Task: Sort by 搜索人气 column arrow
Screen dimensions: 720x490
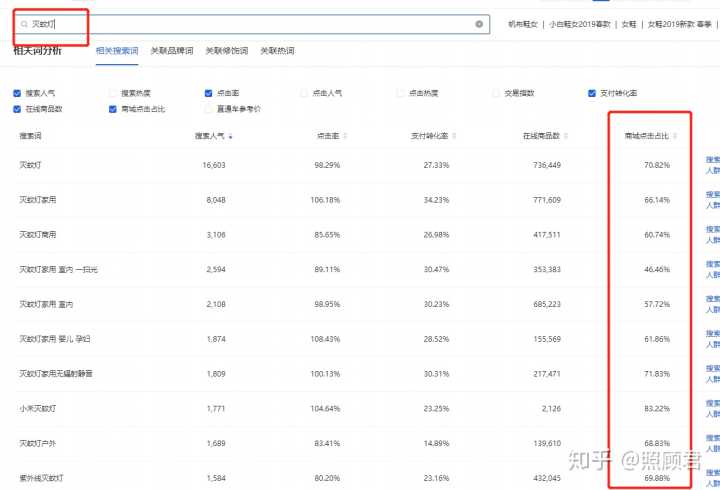Action: point(231,136)
